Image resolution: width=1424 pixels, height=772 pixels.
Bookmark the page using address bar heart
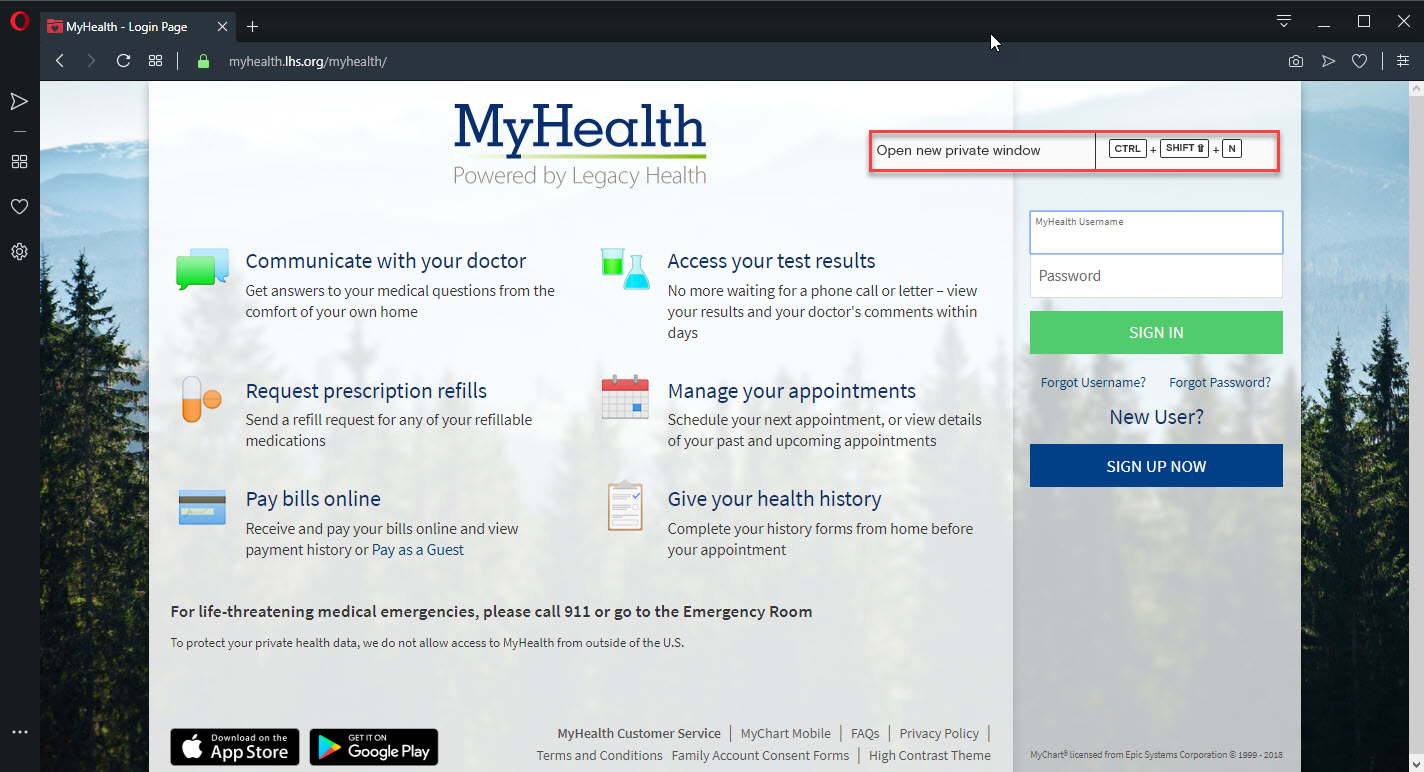pyautogui.click(x=1360, y=60)
